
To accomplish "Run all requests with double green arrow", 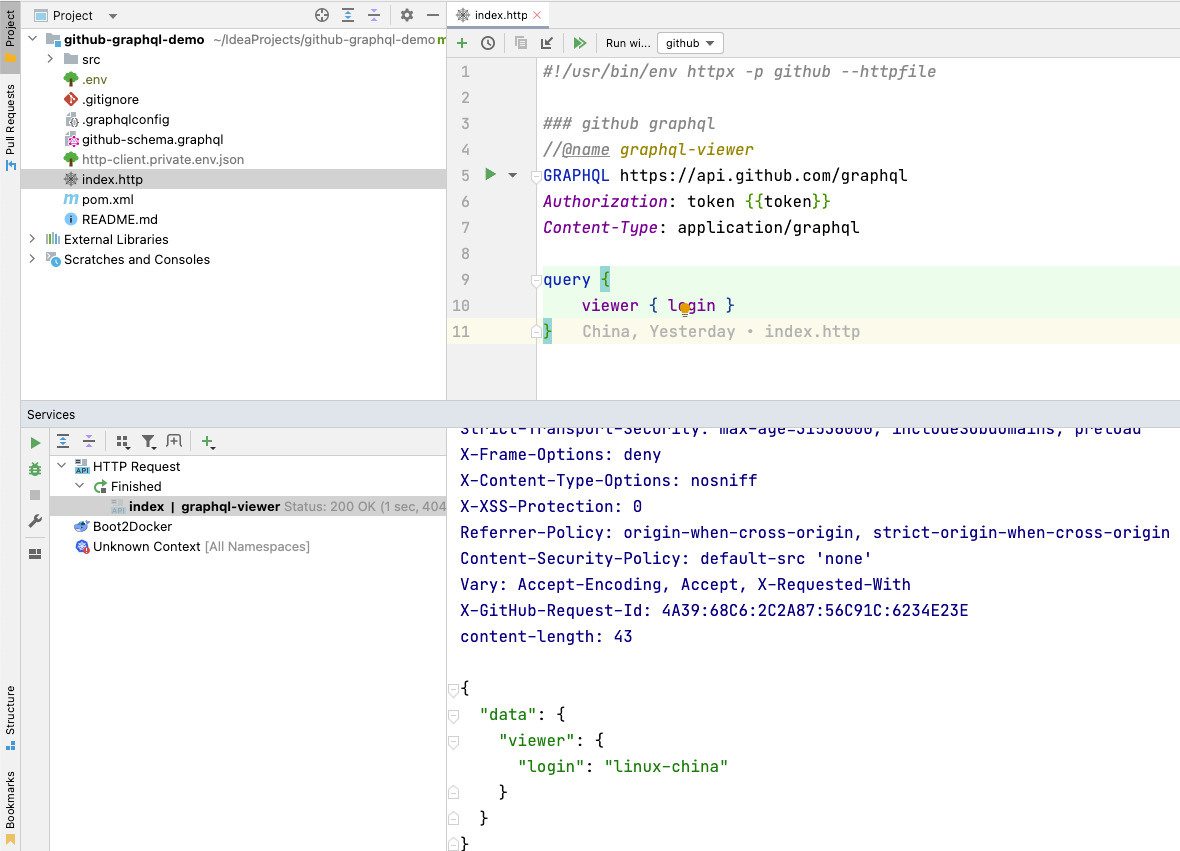I will (580, 43).
